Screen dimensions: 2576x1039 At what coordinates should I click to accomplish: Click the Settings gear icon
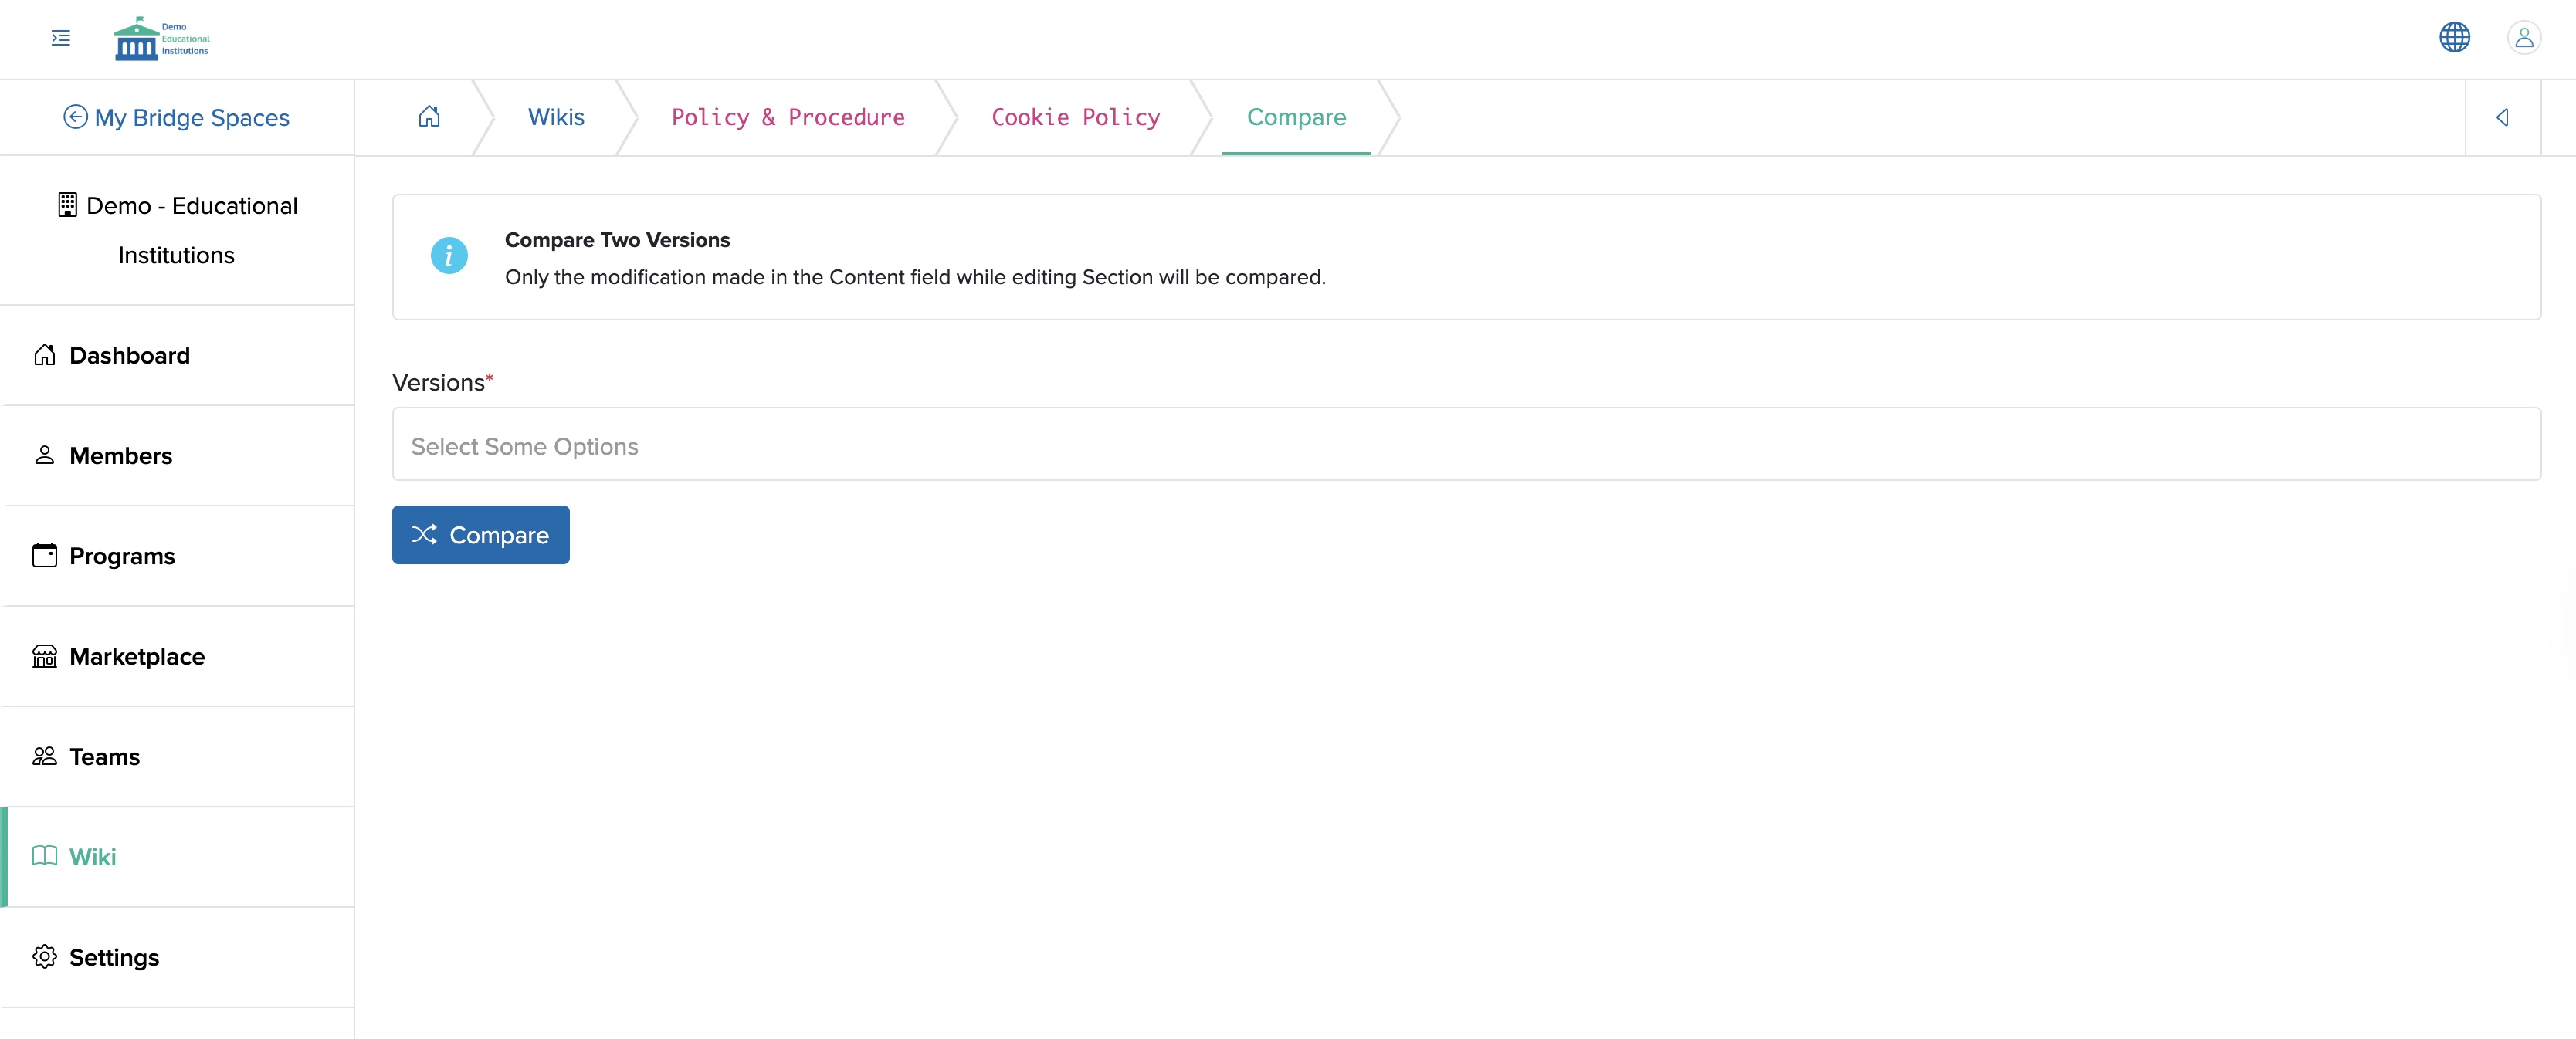click(45, 957)
